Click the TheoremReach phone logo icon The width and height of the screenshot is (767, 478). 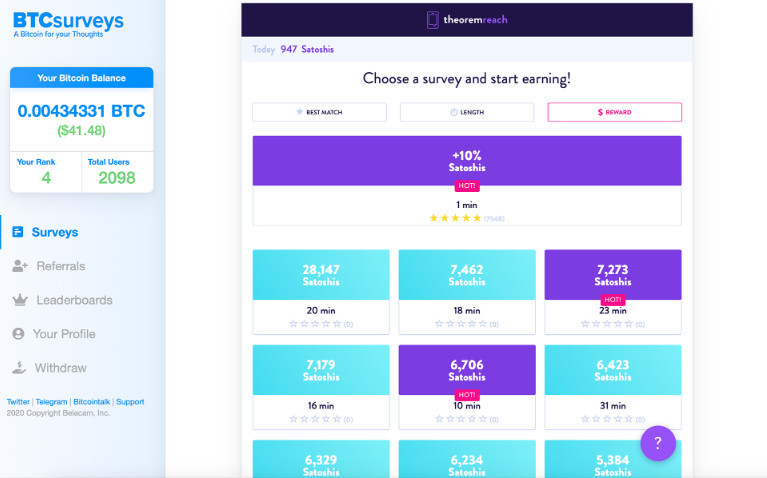coord(432,20)
